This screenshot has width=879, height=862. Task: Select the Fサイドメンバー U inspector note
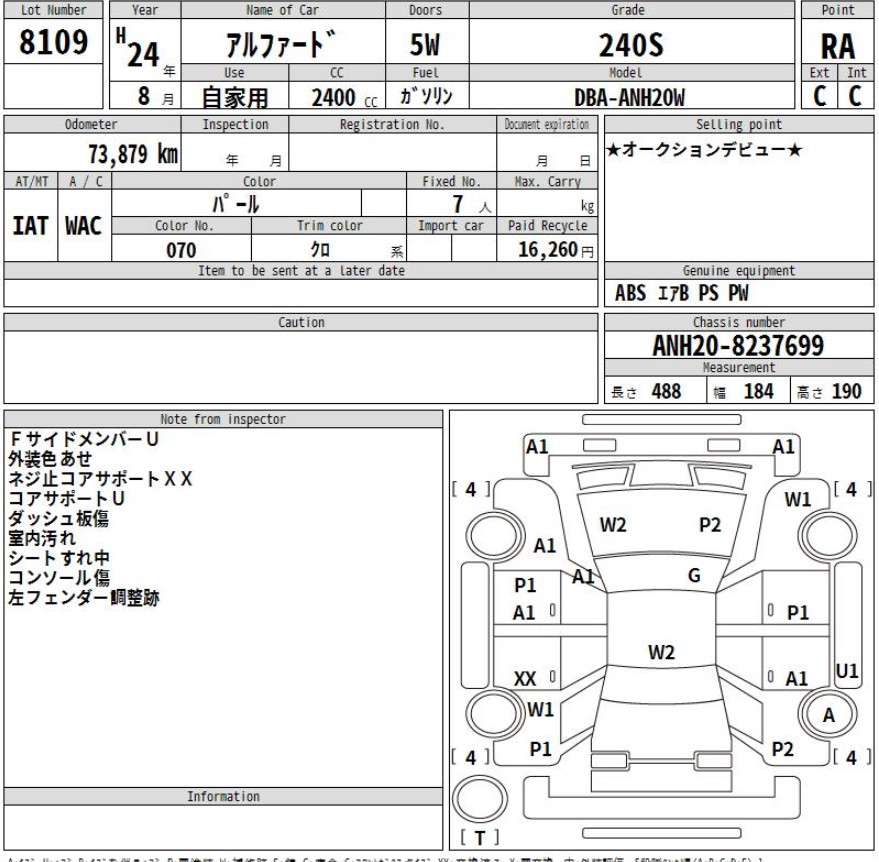click(x=84, y=440)
